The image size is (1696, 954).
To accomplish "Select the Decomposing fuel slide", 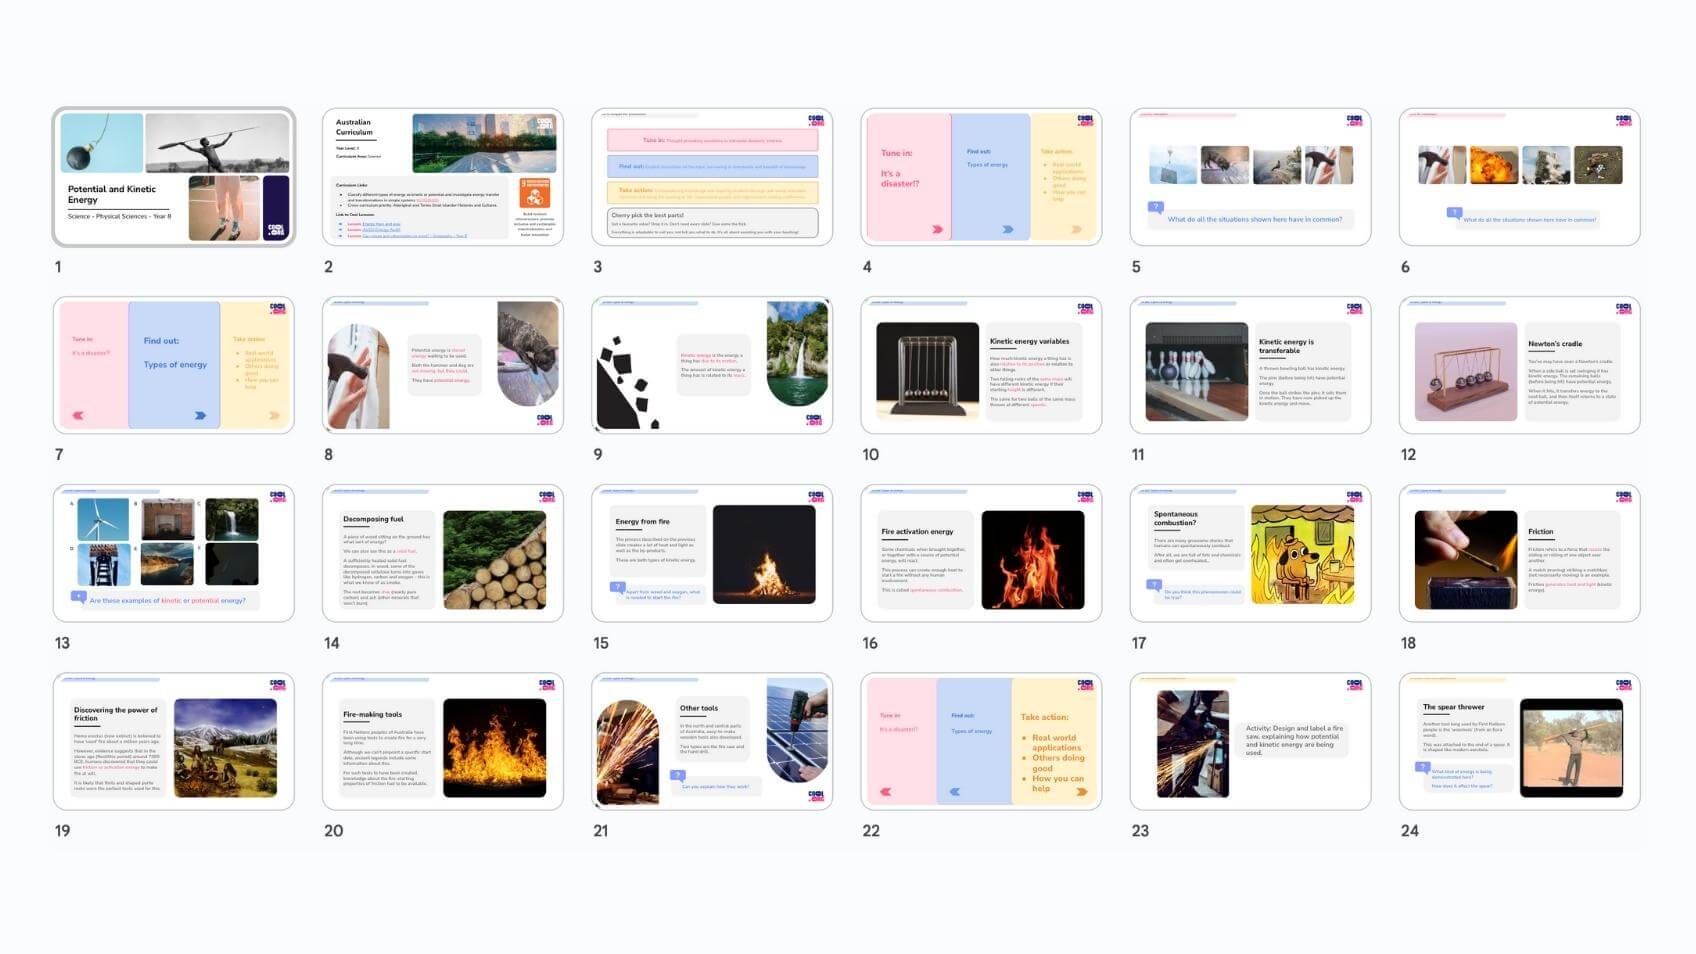I will click(442, 553).
